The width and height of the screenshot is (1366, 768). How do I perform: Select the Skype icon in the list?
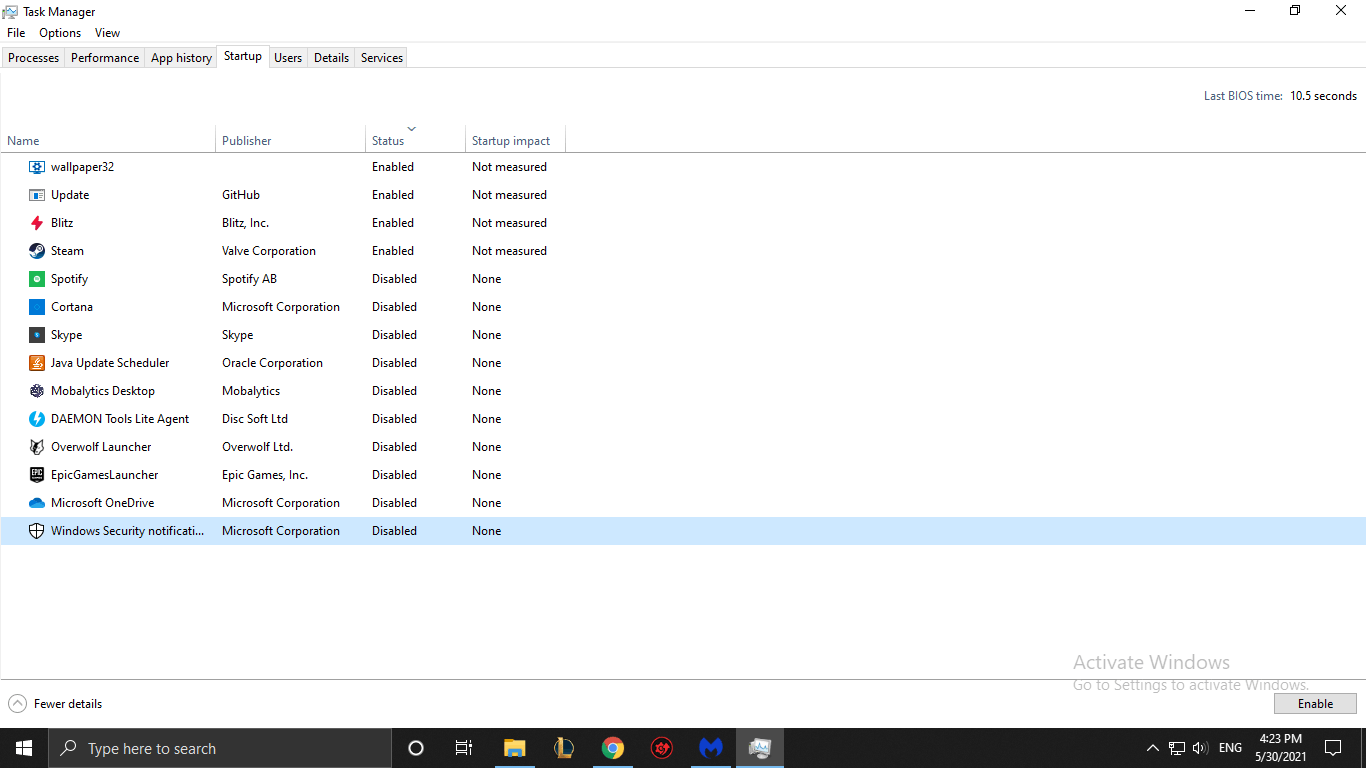click(x=36, y=334)
